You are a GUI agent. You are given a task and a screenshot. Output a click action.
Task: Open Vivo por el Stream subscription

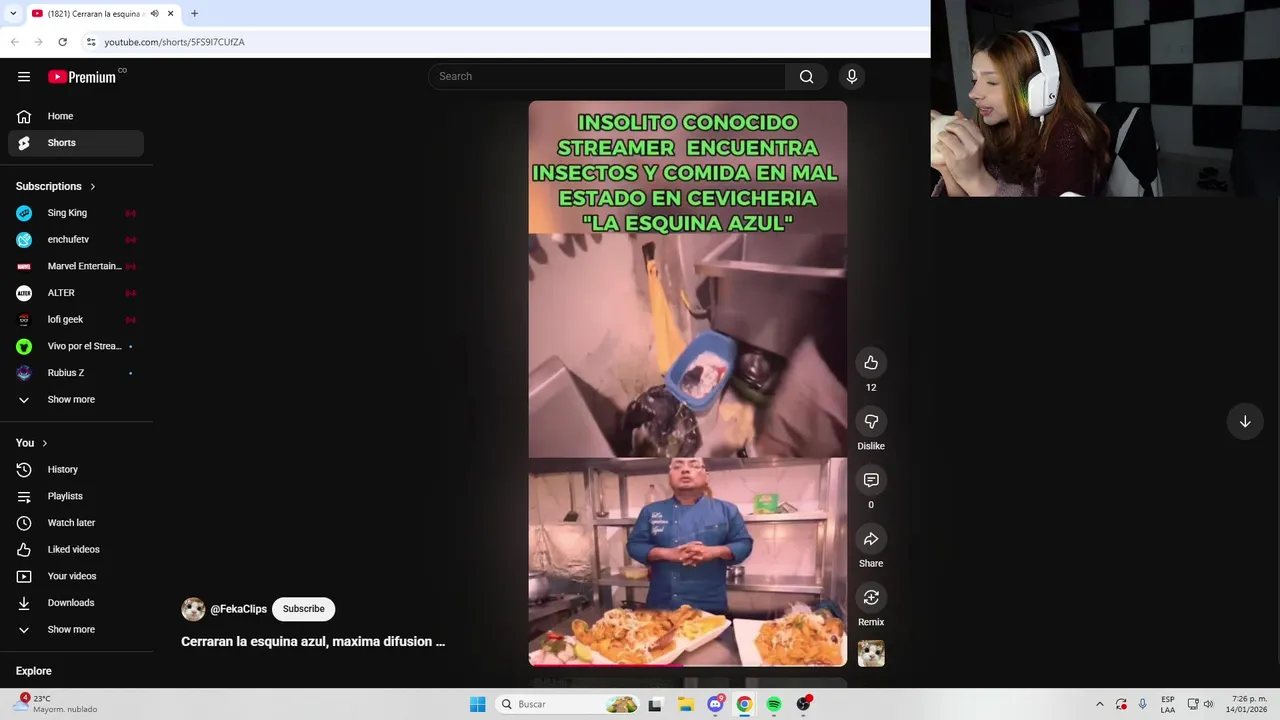[x=76, y=346]
